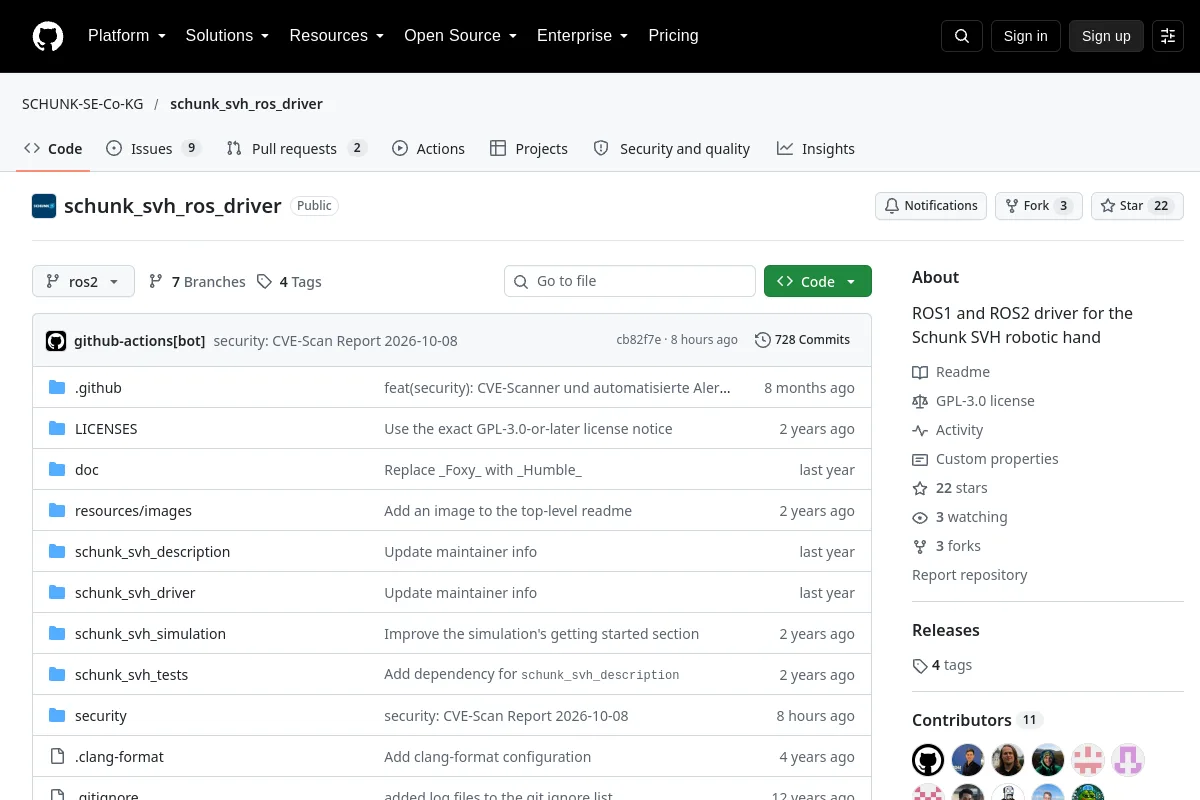Click the Sign up button
1200x800 pixels.
coord(1106,36)
